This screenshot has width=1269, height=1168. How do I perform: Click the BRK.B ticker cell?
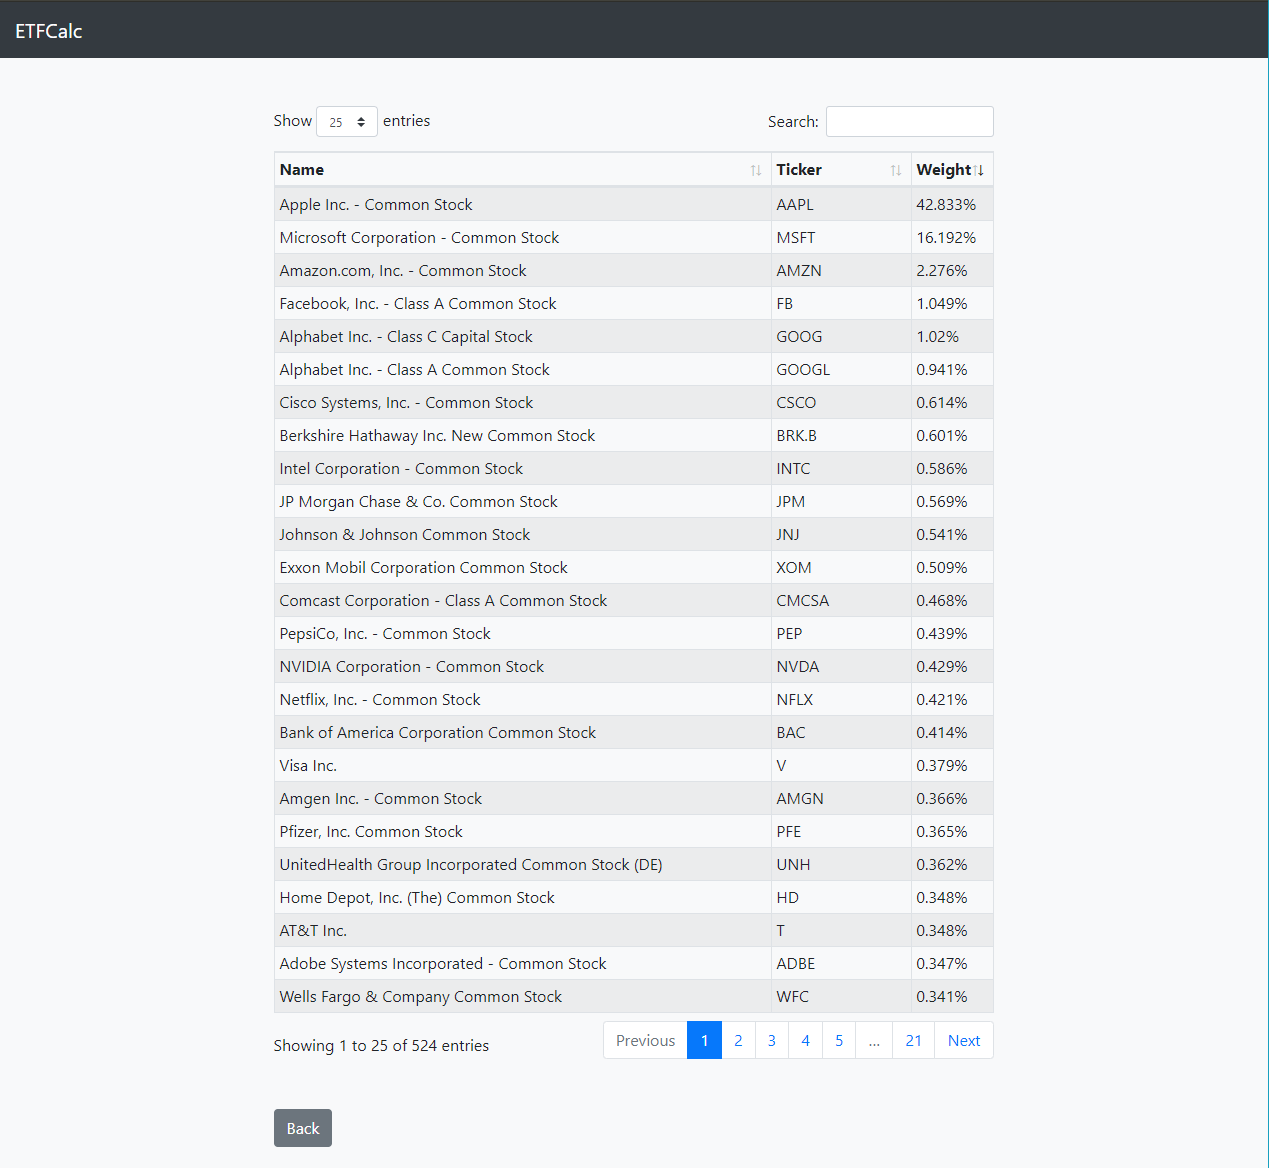point(841,435)
